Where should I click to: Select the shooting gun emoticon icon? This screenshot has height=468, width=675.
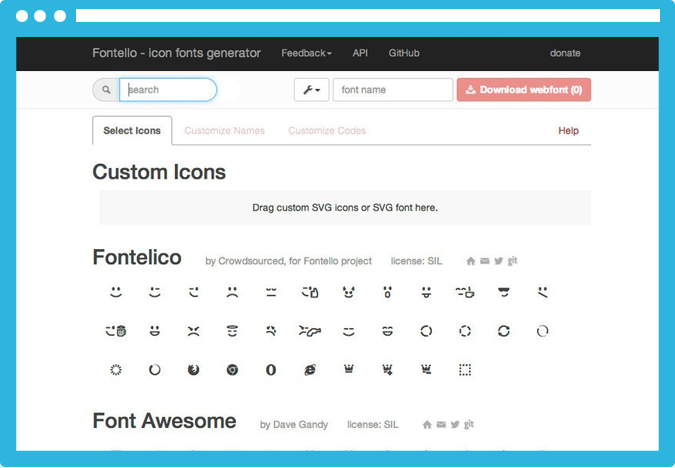(x=310, y=331)
